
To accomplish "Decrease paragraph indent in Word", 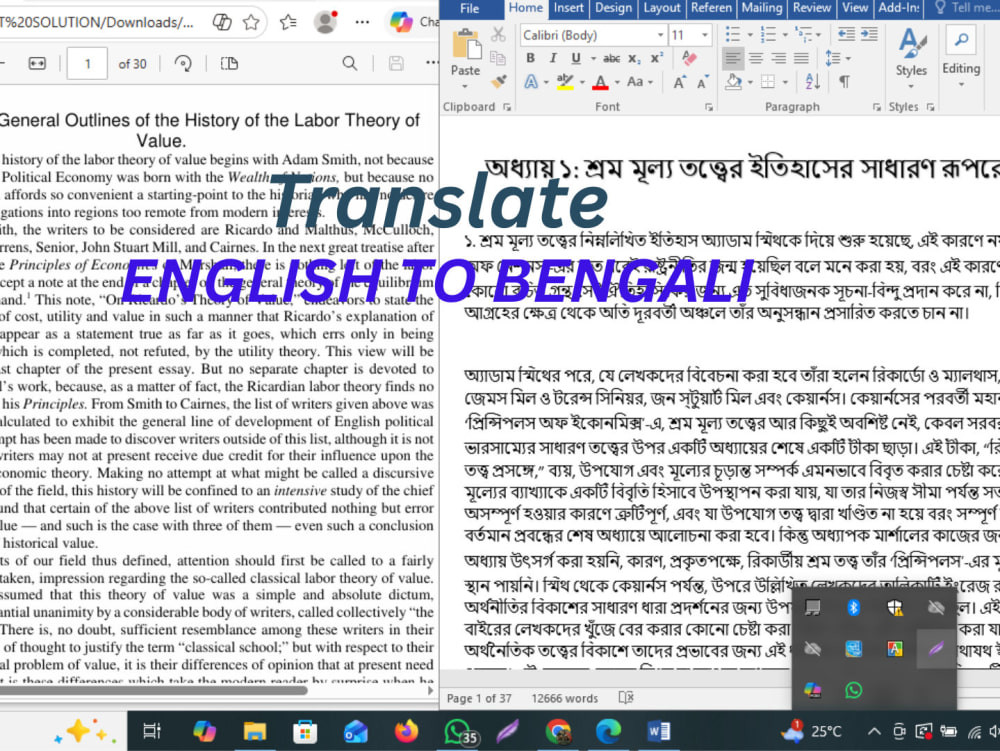I will click(846, 34).
